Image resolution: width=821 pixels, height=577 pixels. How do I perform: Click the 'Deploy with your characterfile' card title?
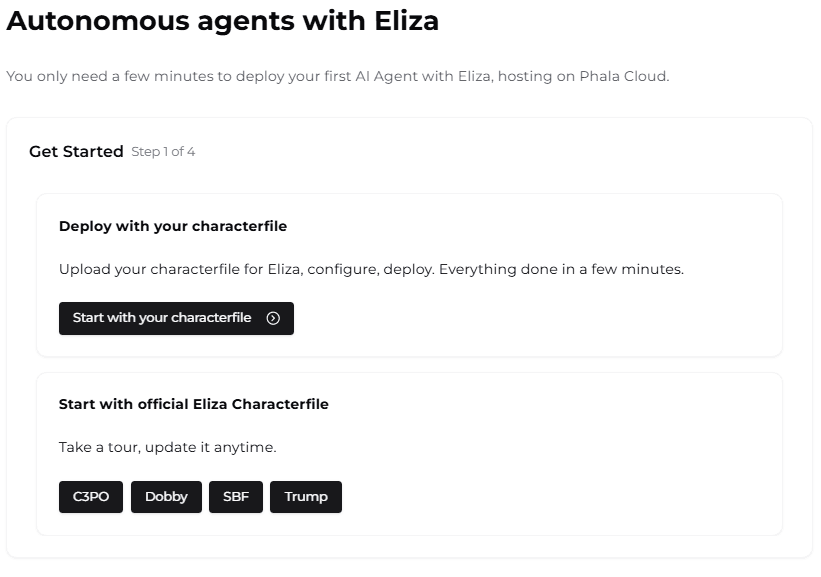(x=173, y=226)
